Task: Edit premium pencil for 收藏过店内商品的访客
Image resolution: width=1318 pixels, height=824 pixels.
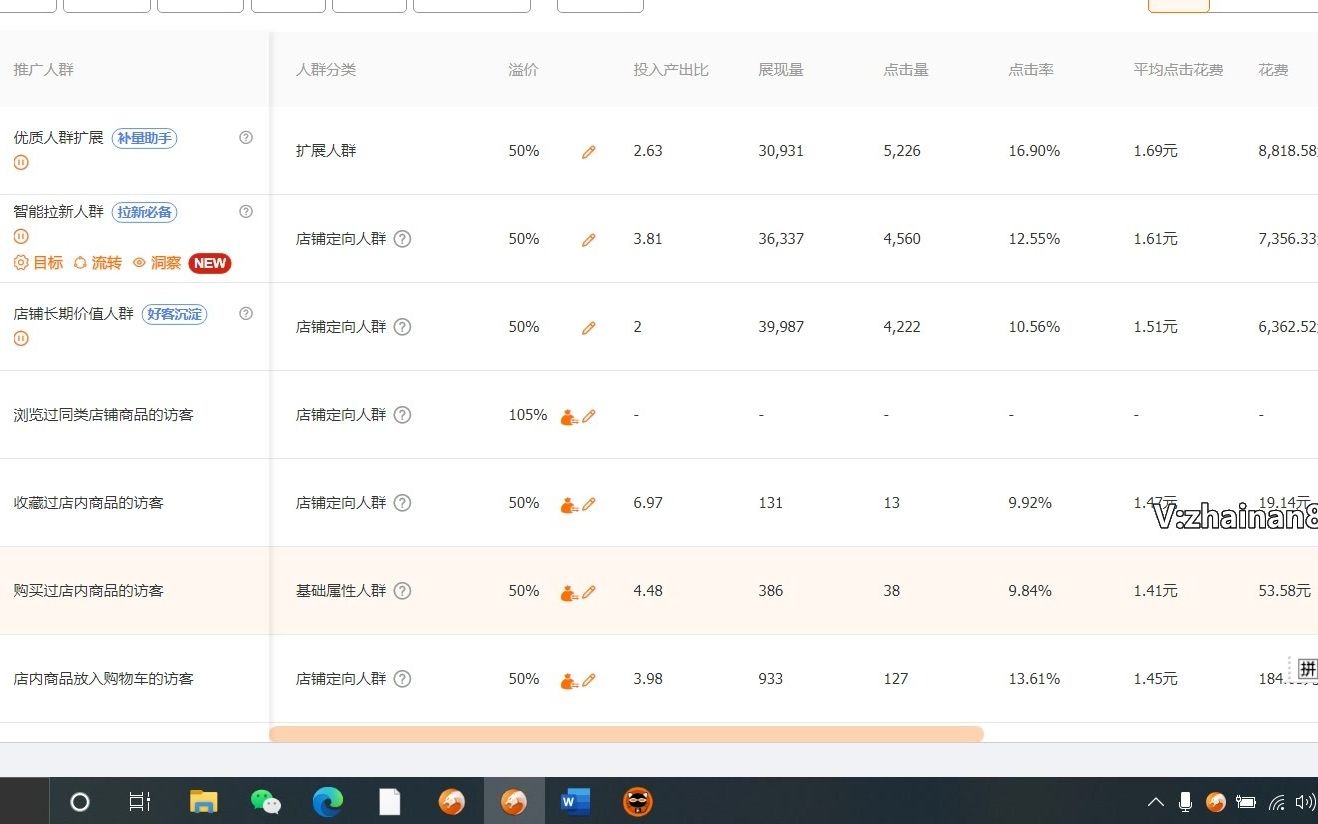Action: click(x=589, y=504)
